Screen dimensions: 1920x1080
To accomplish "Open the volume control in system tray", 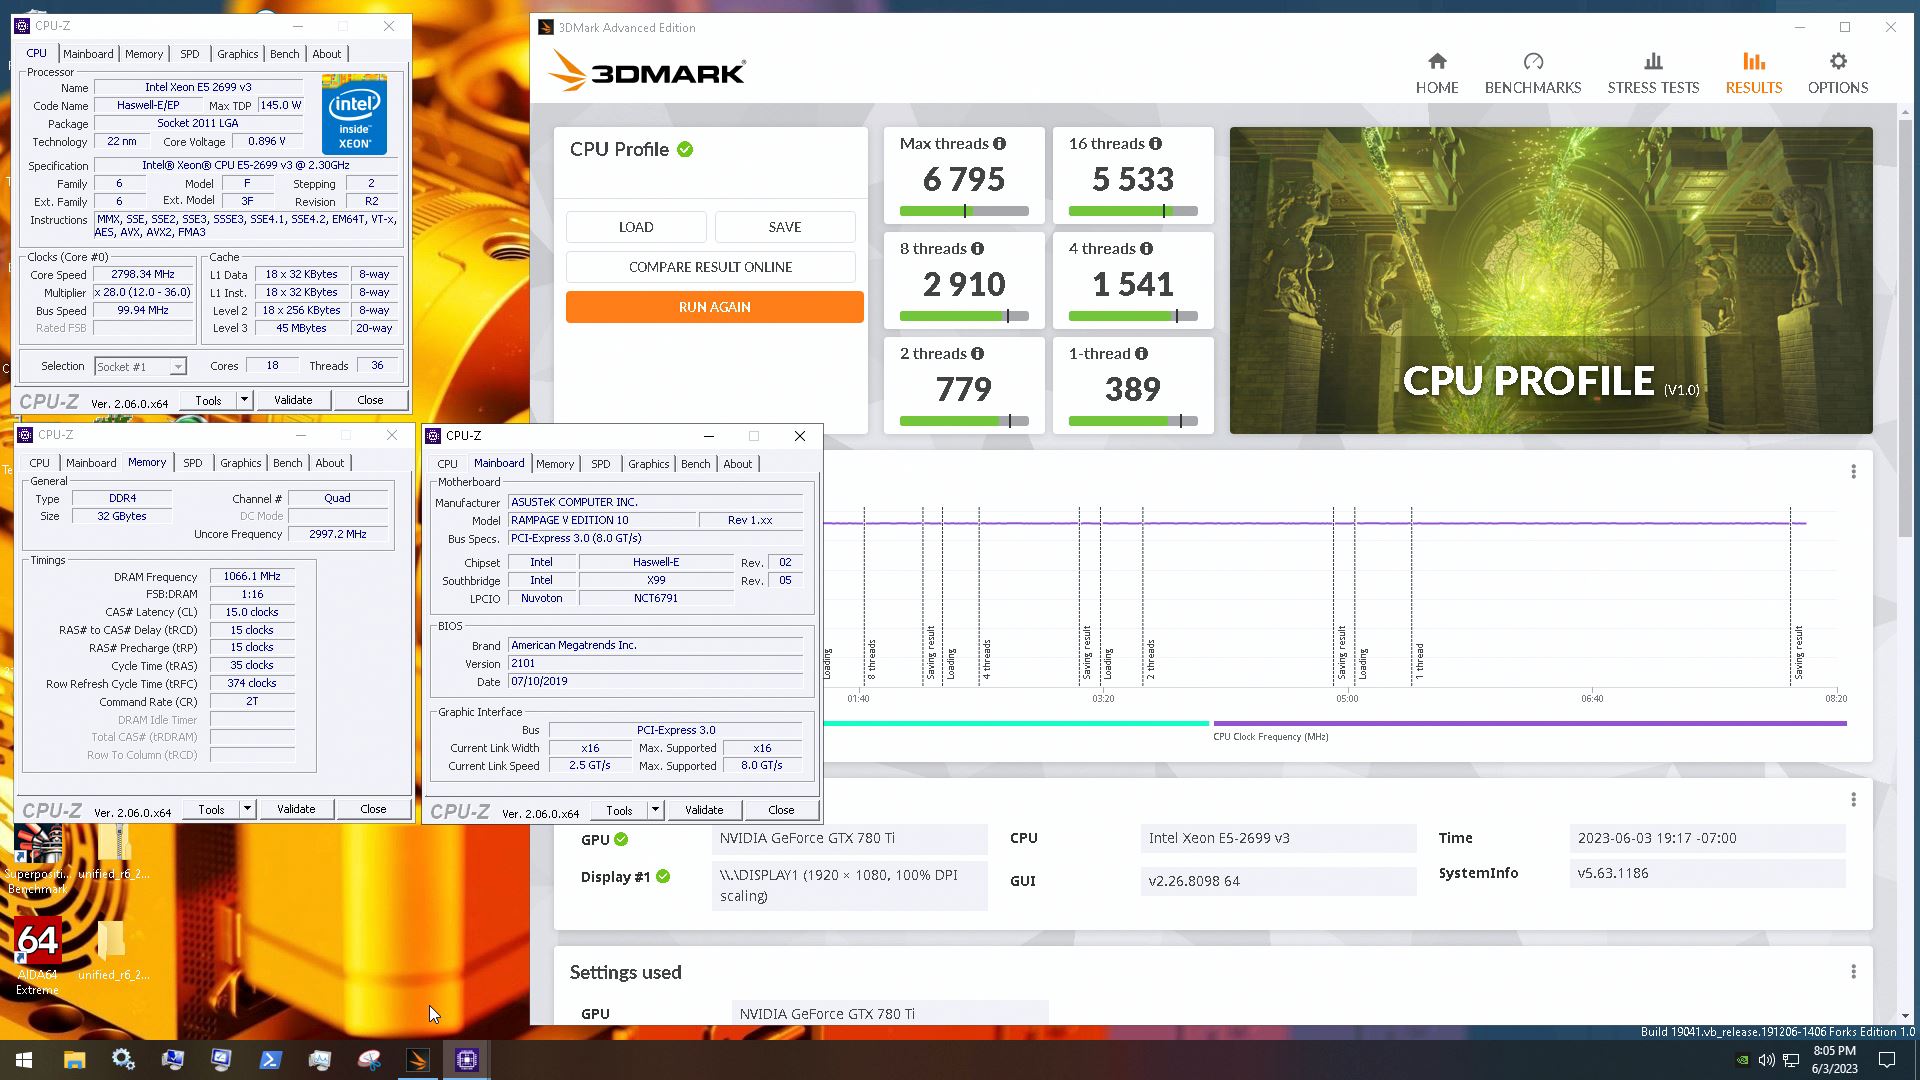I will [1766, 1060].
